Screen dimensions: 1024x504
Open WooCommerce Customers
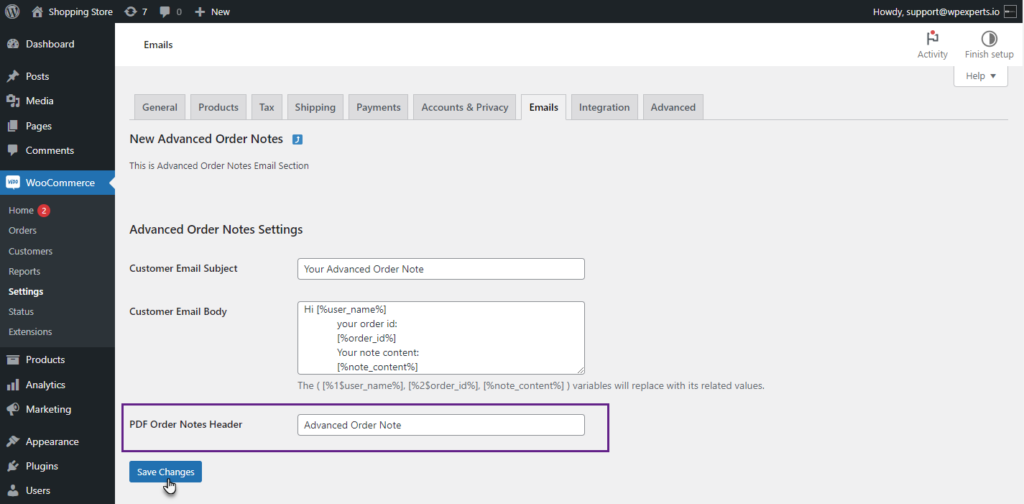click(x=31, y=251)
